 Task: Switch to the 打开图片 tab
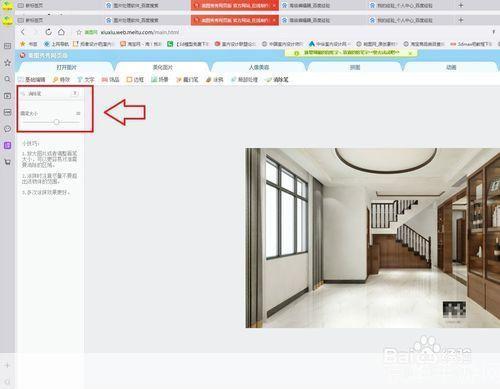click(x=66, y=67)
